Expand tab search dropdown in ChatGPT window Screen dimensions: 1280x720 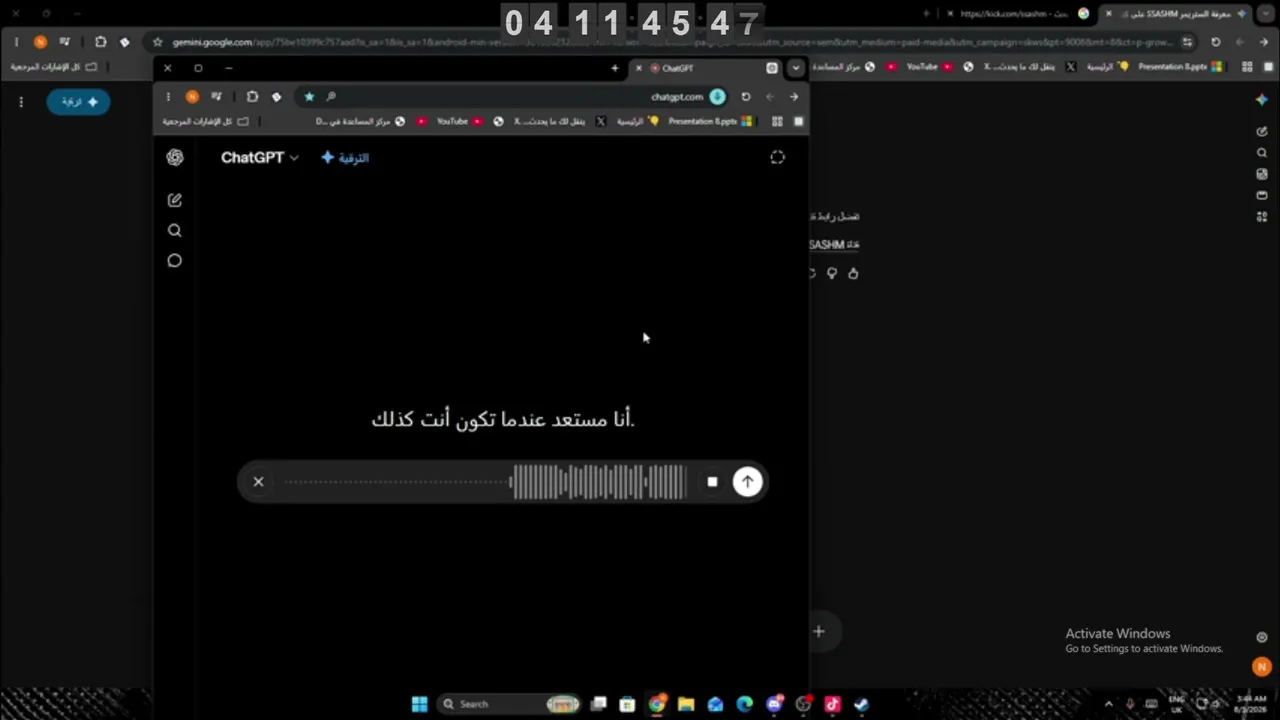coord(795,68)
